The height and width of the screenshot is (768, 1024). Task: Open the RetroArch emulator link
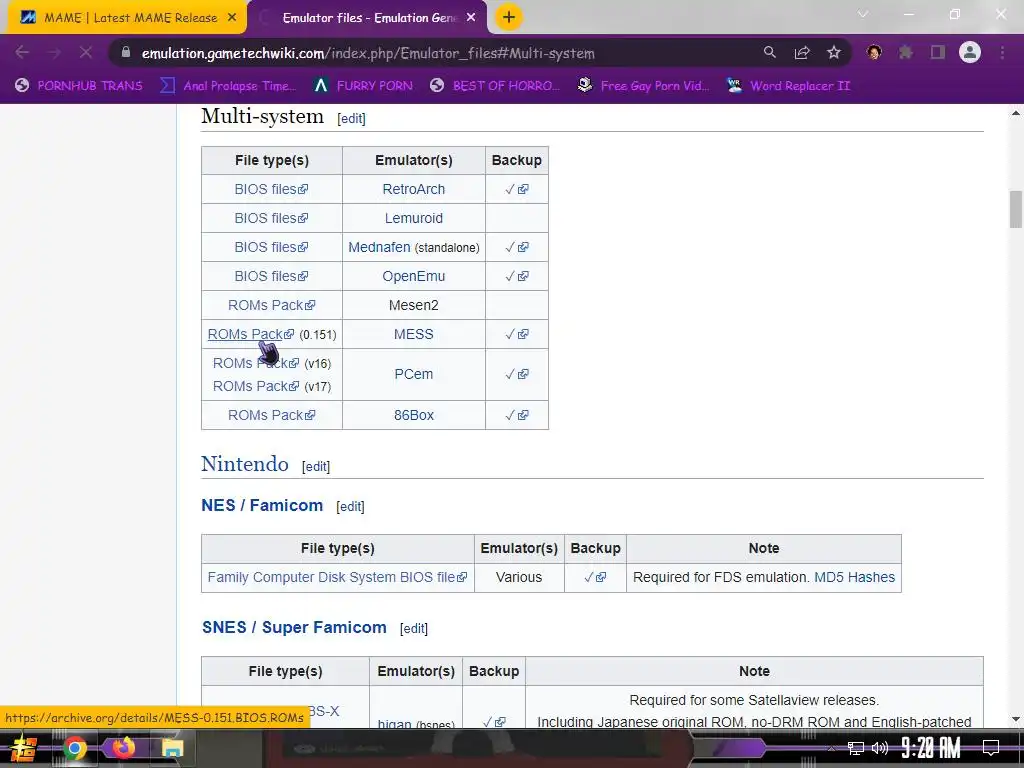[413, 189]
